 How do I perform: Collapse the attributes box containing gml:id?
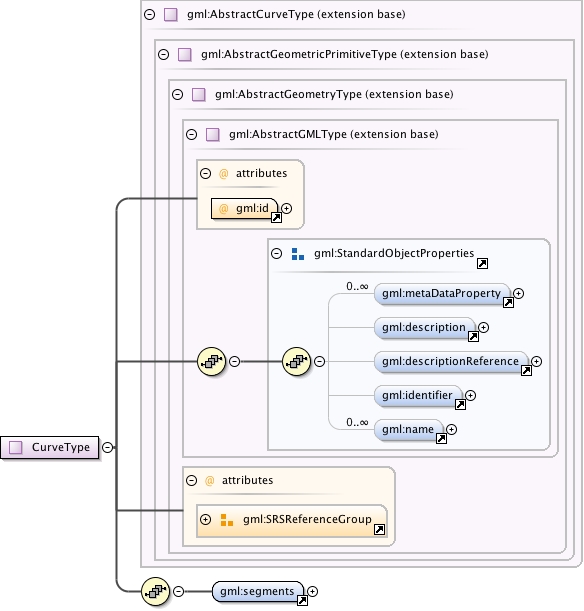(x=206, y=173)
